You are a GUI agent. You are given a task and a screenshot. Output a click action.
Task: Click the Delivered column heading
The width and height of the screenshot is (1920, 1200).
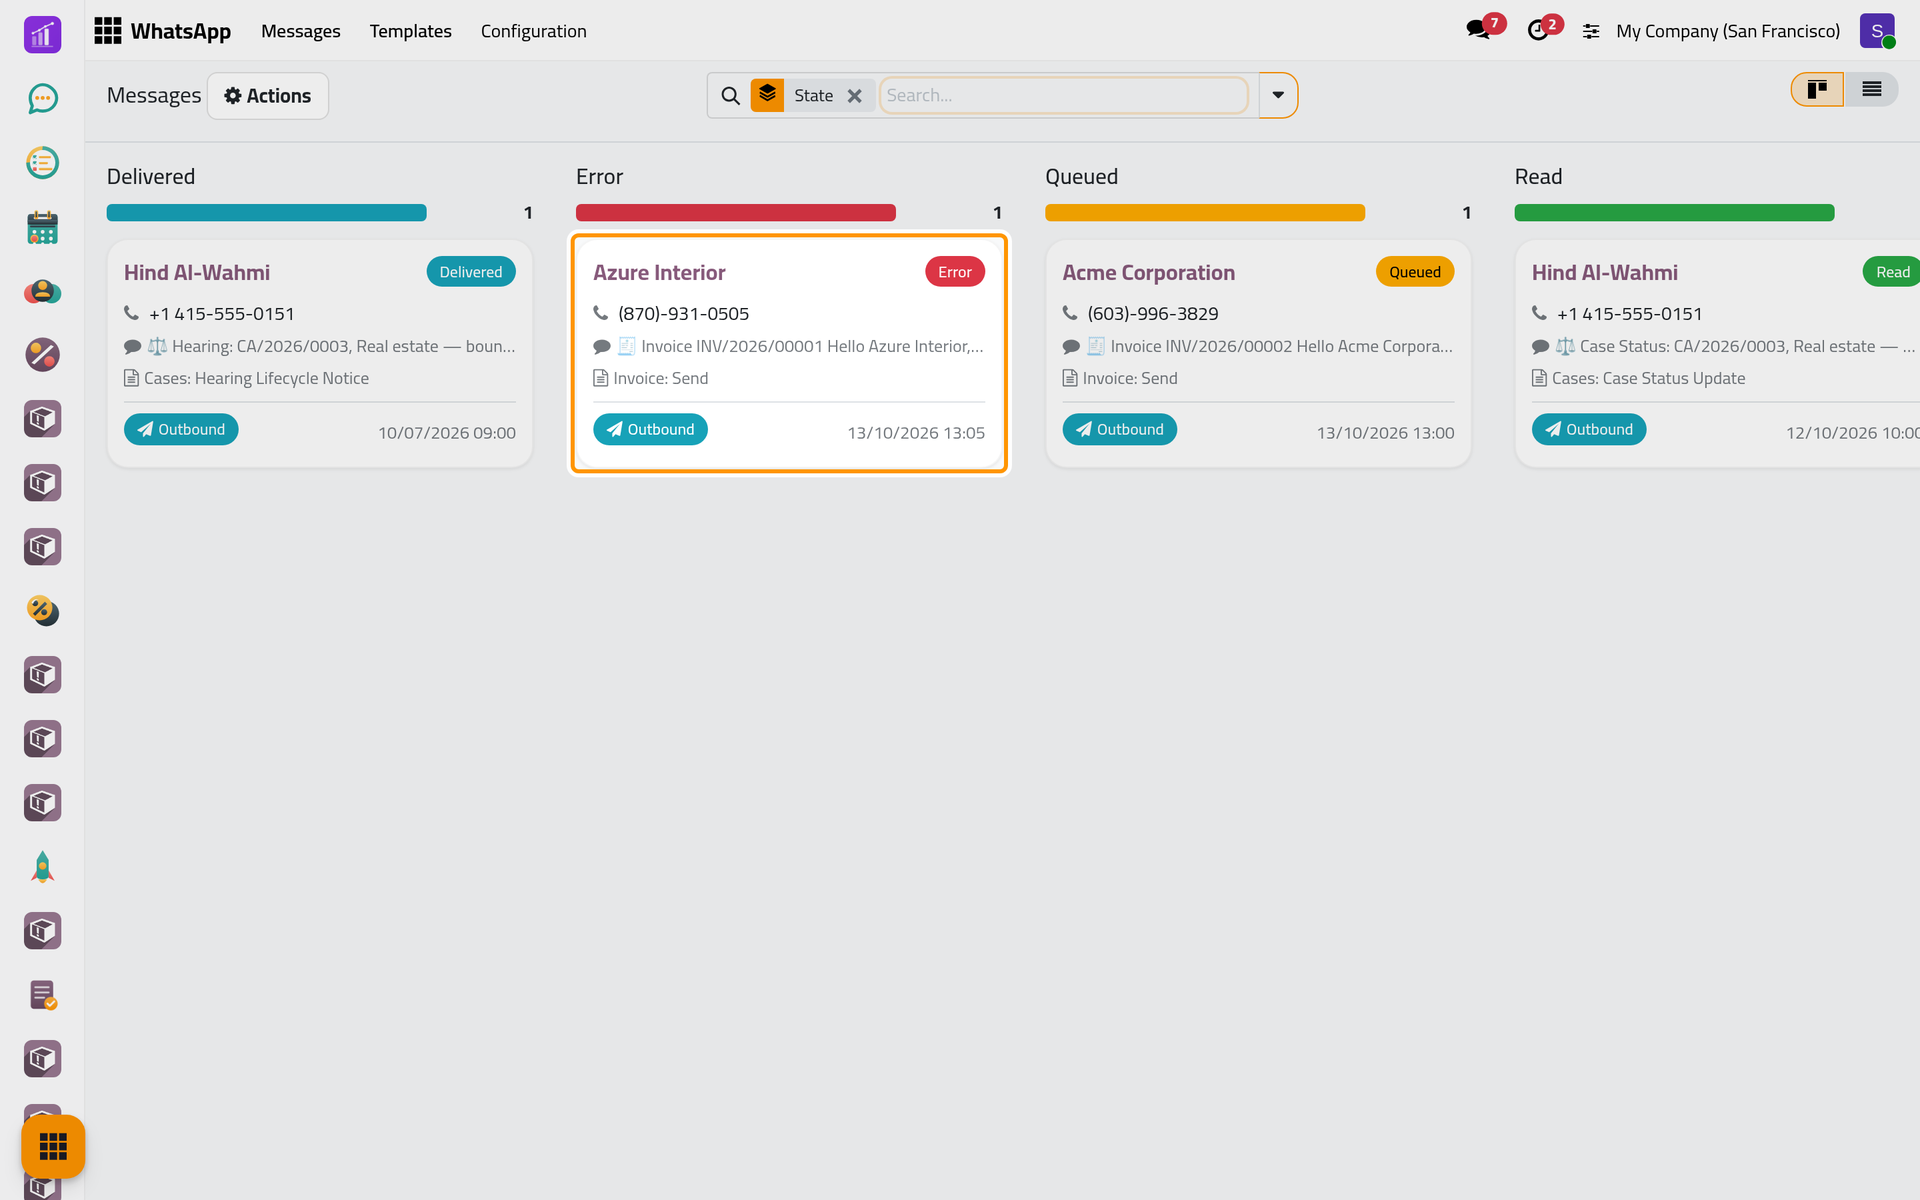coord(151,177)
